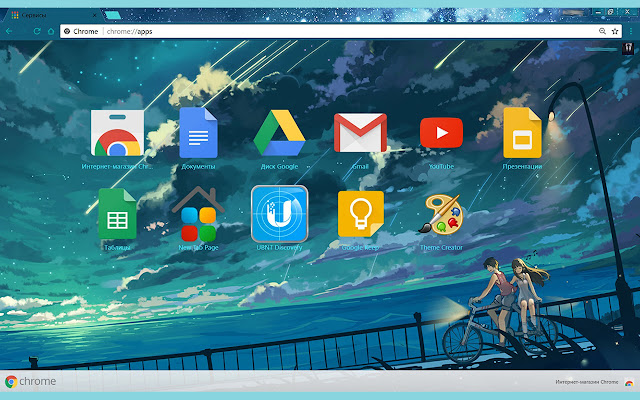
Task: Restore down the Chrome window
Action: (x=611, y=12)
